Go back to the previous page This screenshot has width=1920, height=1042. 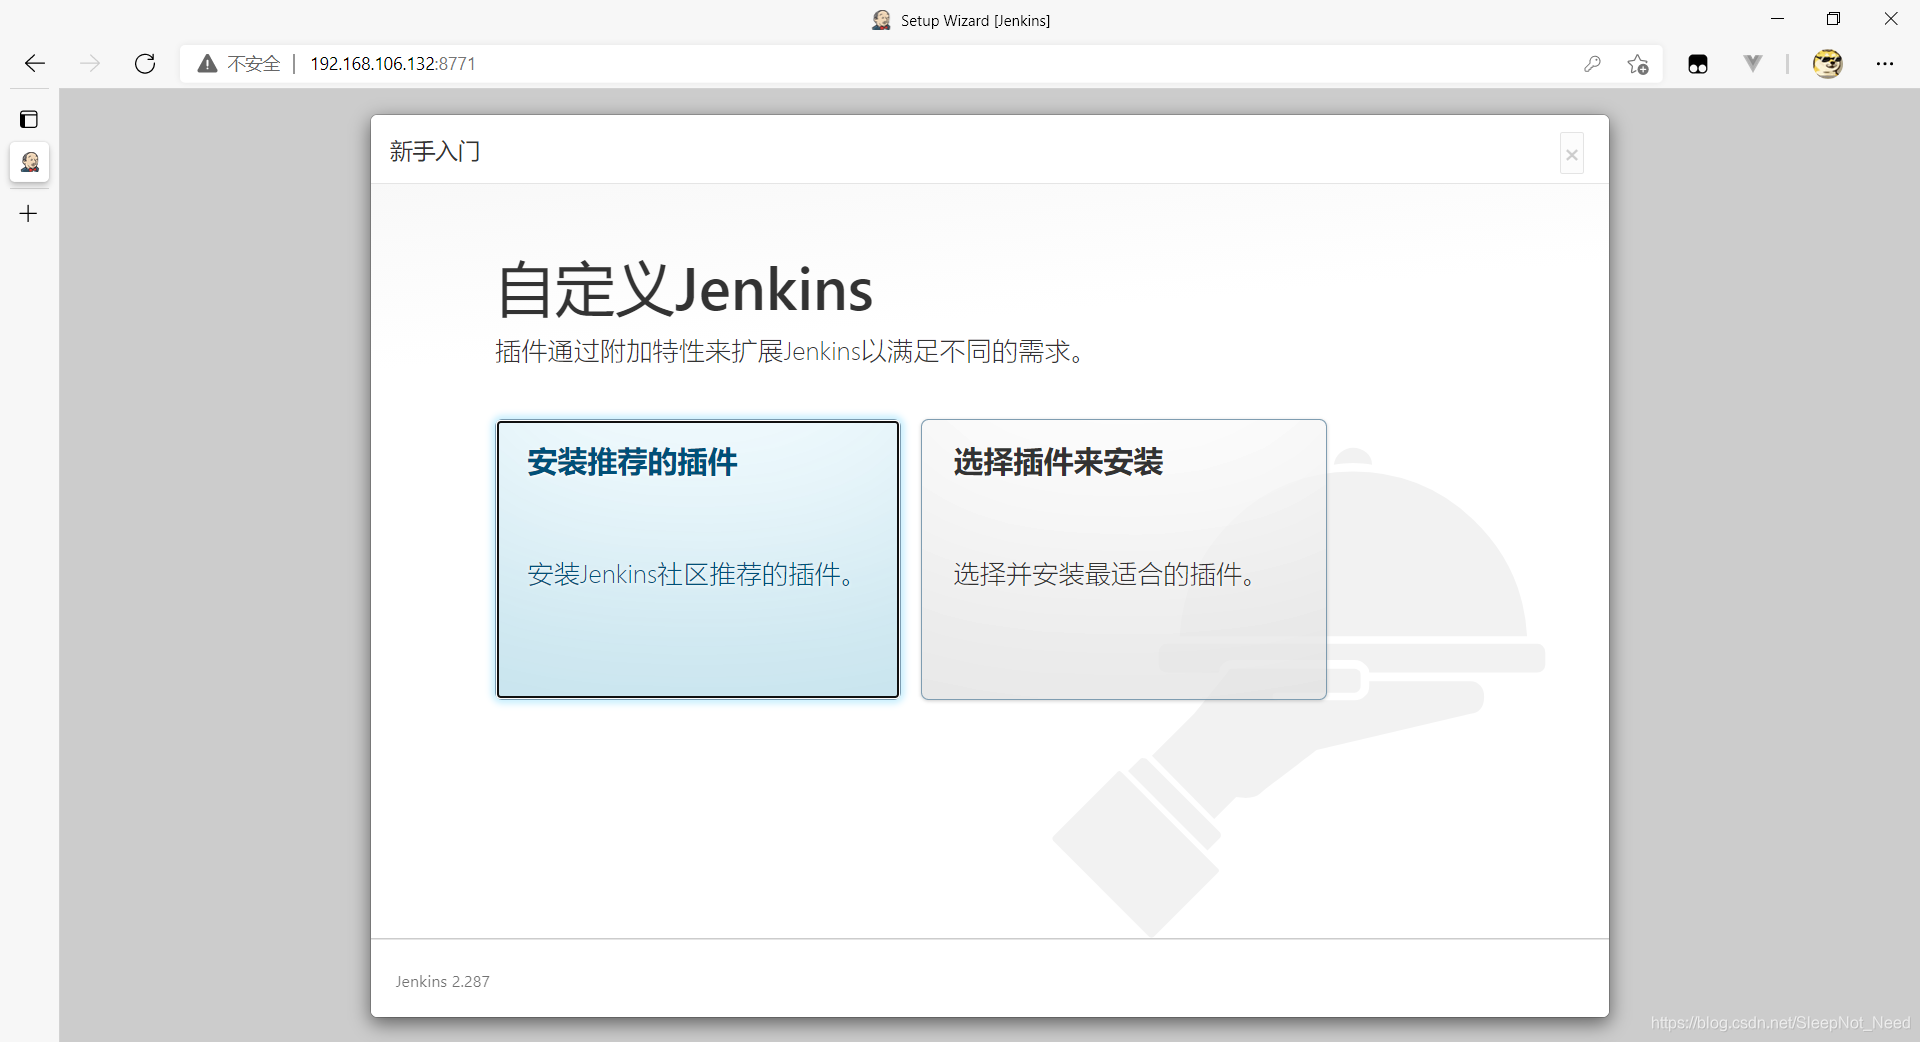click(x=35, y=64)
